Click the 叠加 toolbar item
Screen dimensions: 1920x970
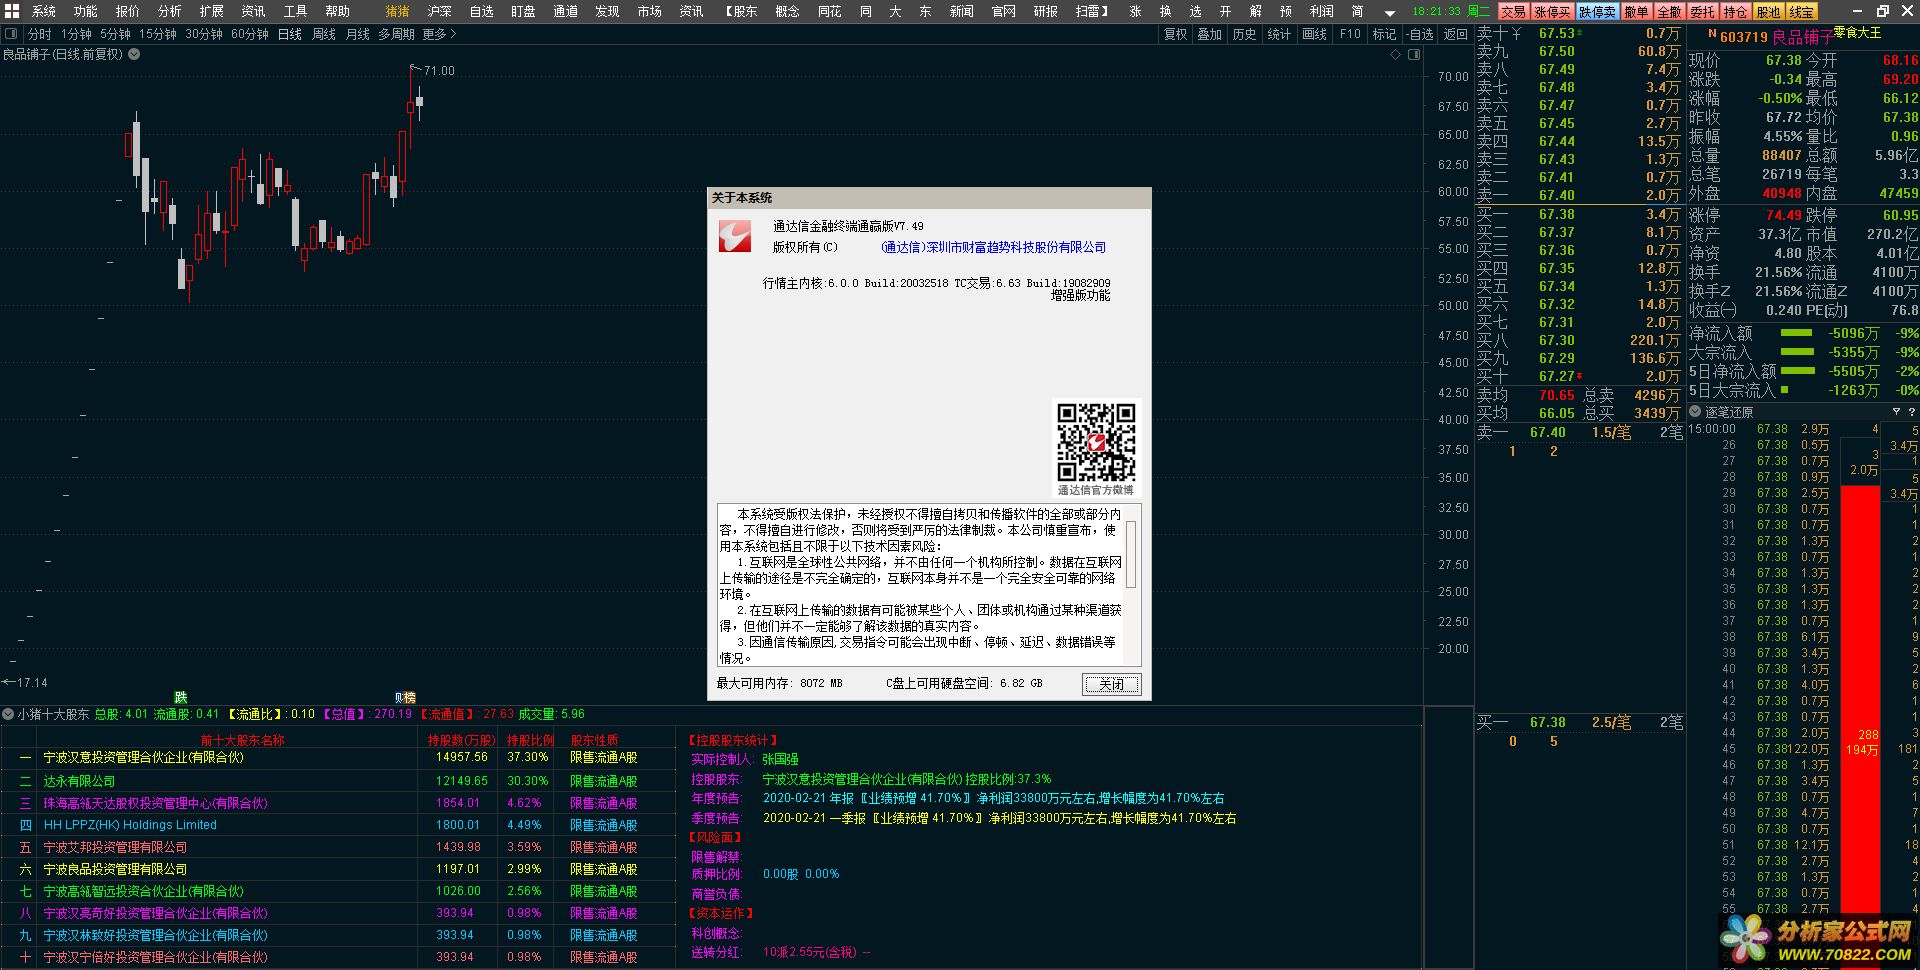pos(1210,34)
